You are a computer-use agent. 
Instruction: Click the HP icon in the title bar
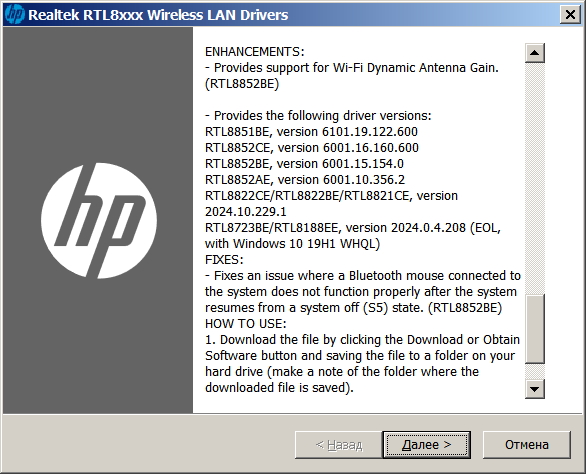tap(15, 15)
